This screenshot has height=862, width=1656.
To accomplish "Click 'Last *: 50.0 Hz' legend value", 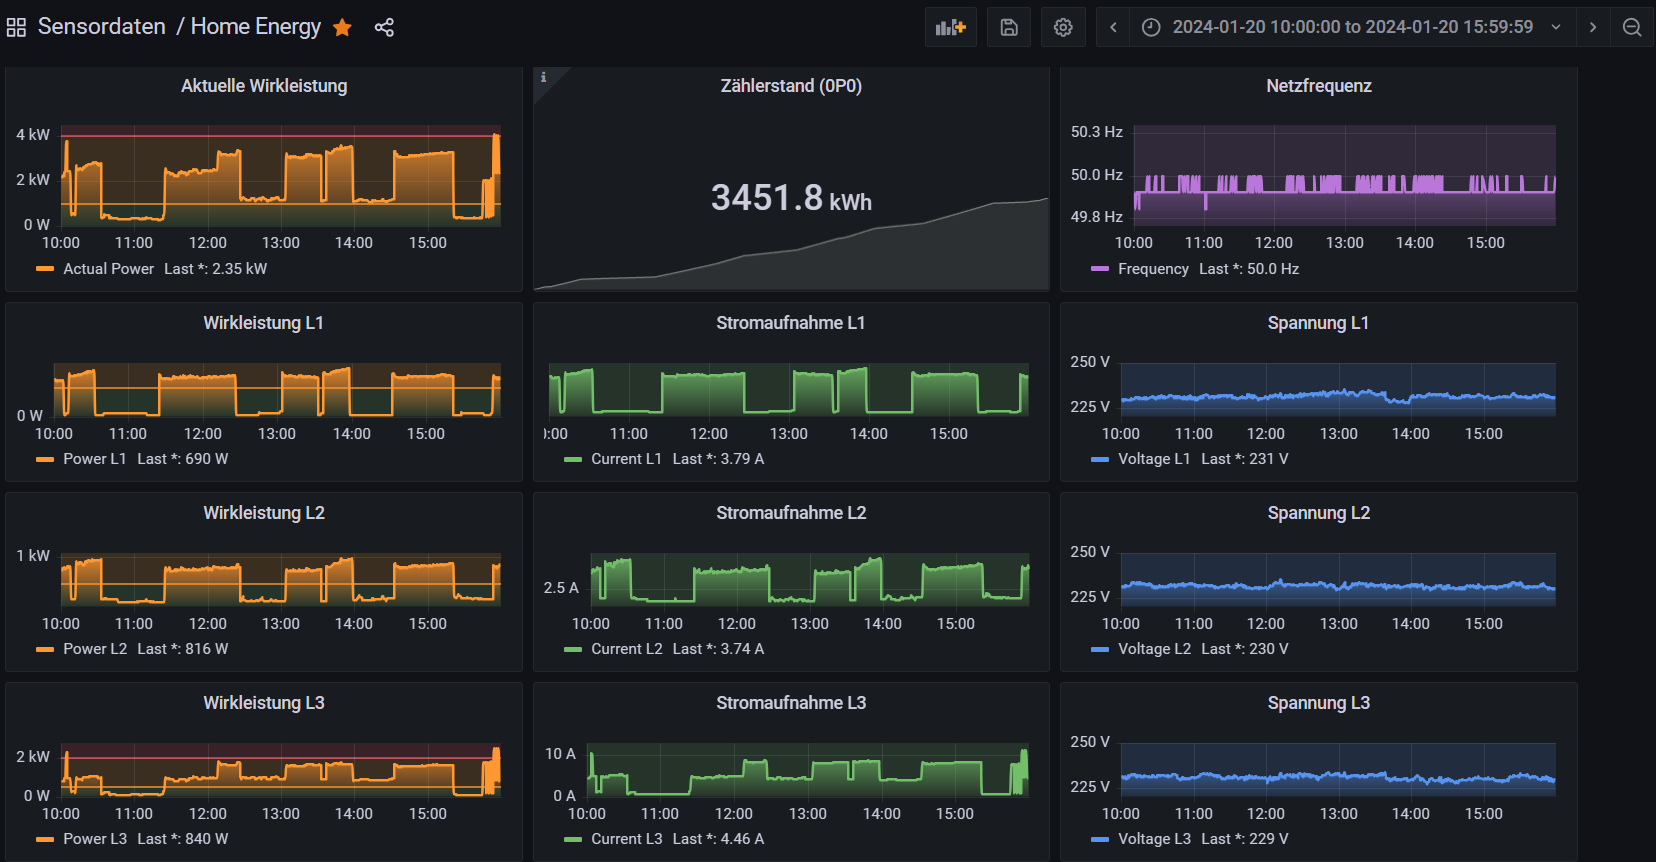I will [x=1249, y=269].
